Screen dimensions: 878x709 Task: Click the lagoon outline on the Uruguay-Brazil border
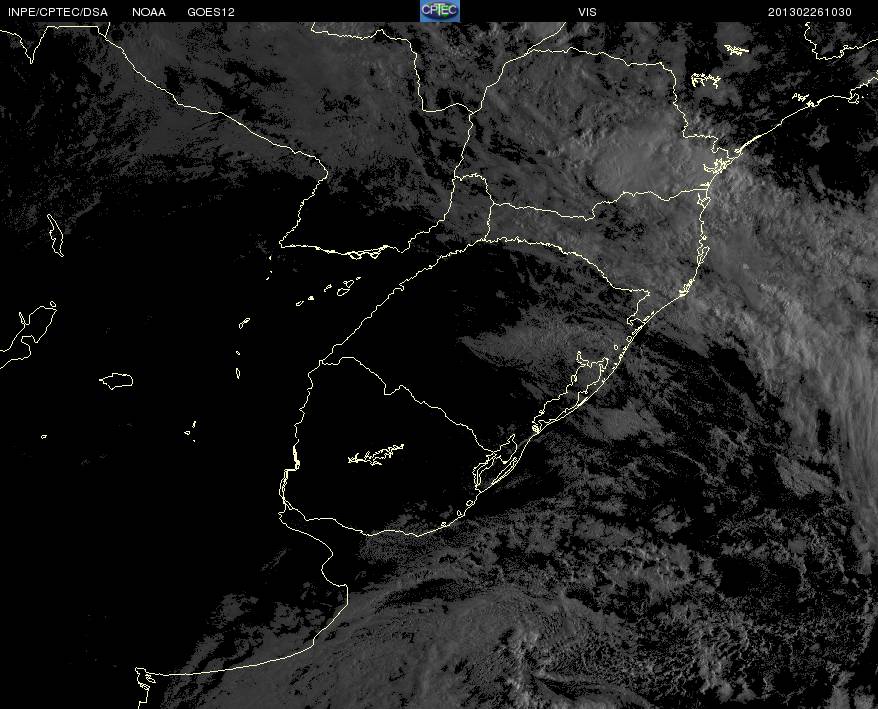pos(495,460)
